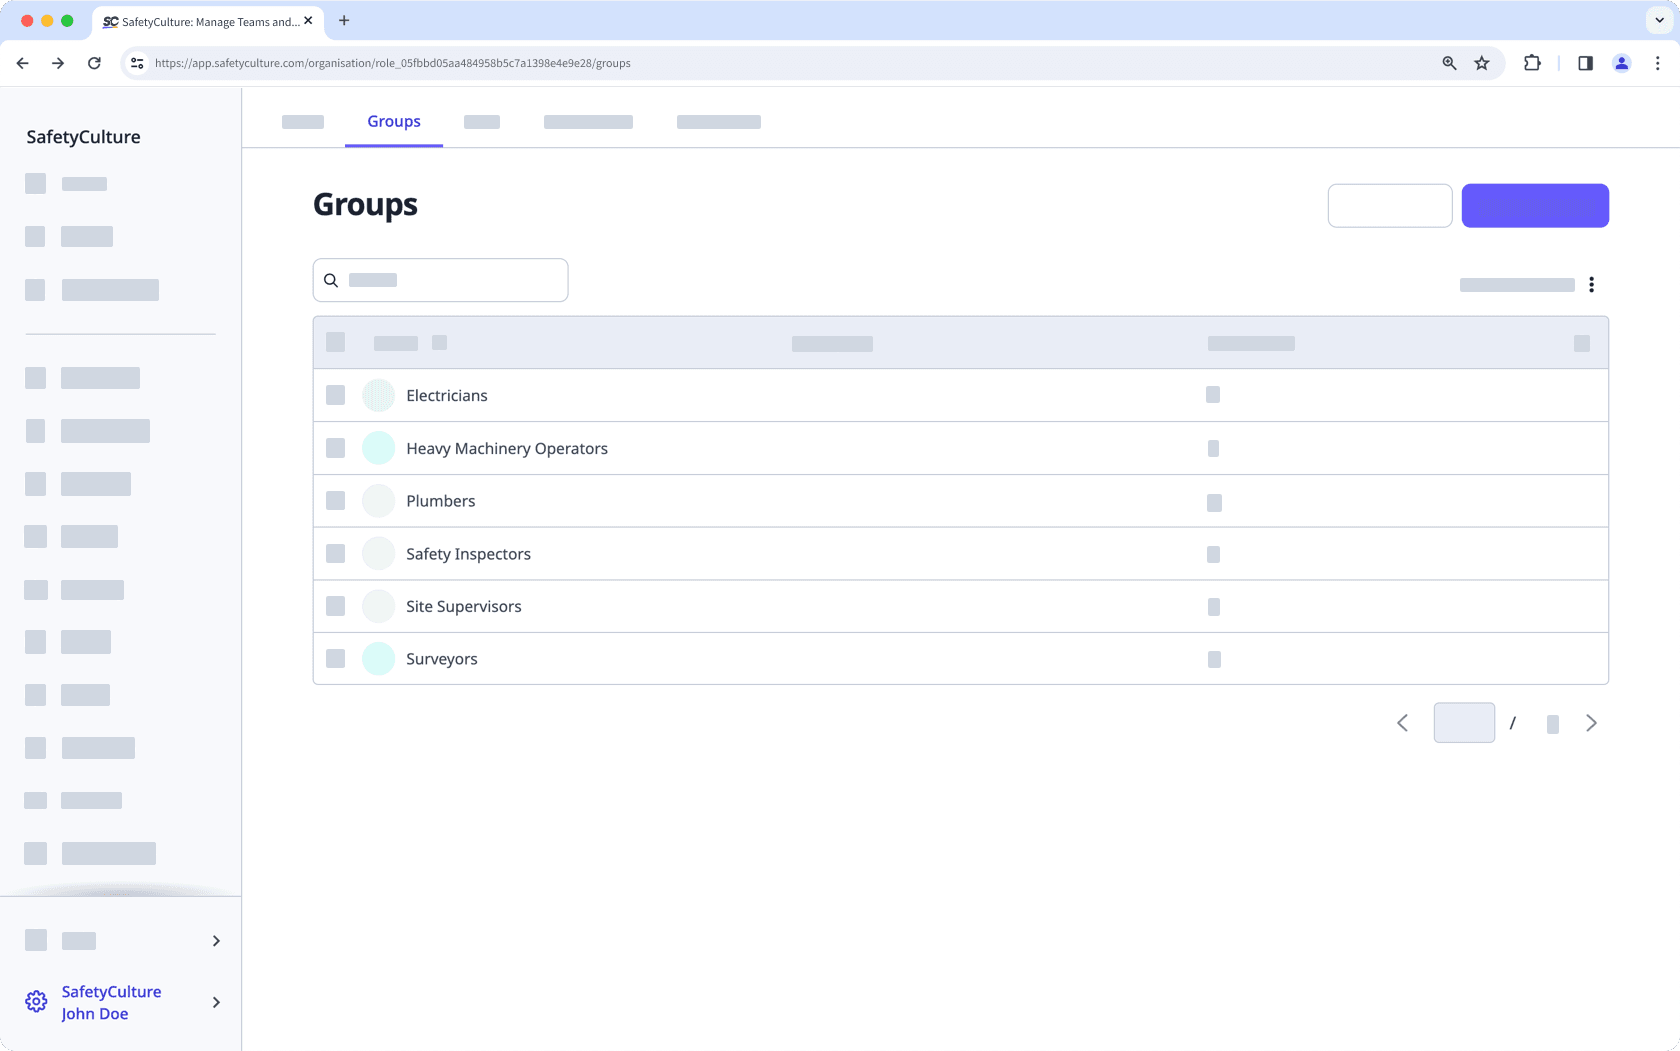The height and width of the screenshot is (1051, 1680).
Task: Click the browser reload icon
Action: click(94, 62)
